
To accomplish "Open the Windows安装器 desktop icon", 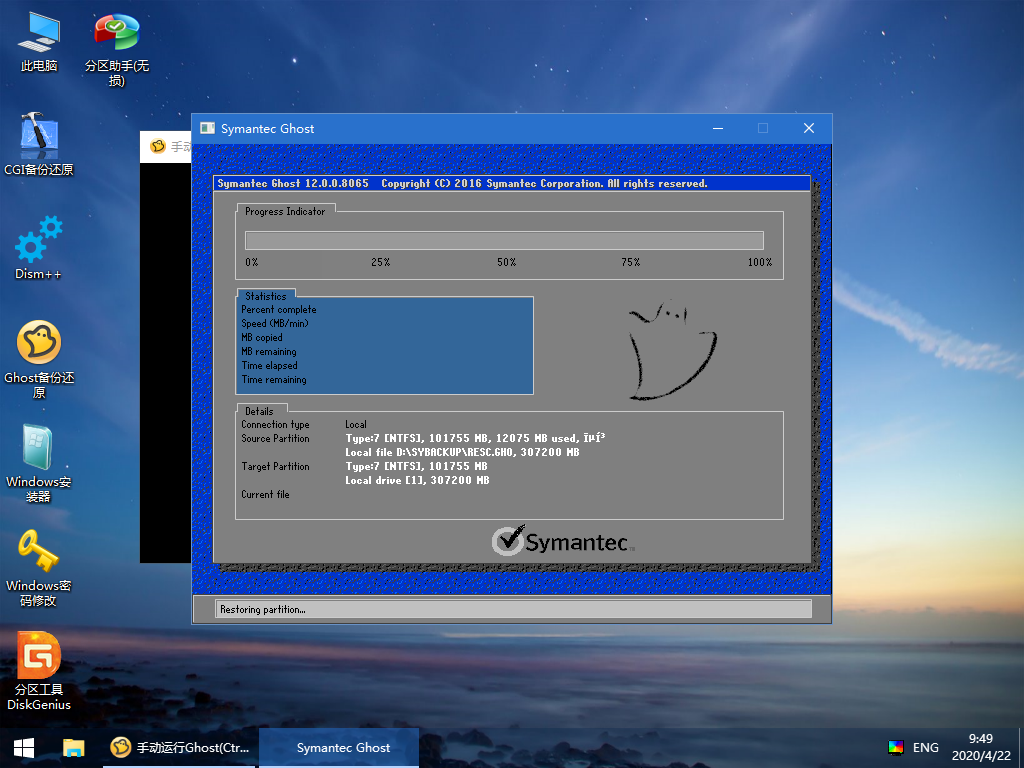I will pos(39,462).
